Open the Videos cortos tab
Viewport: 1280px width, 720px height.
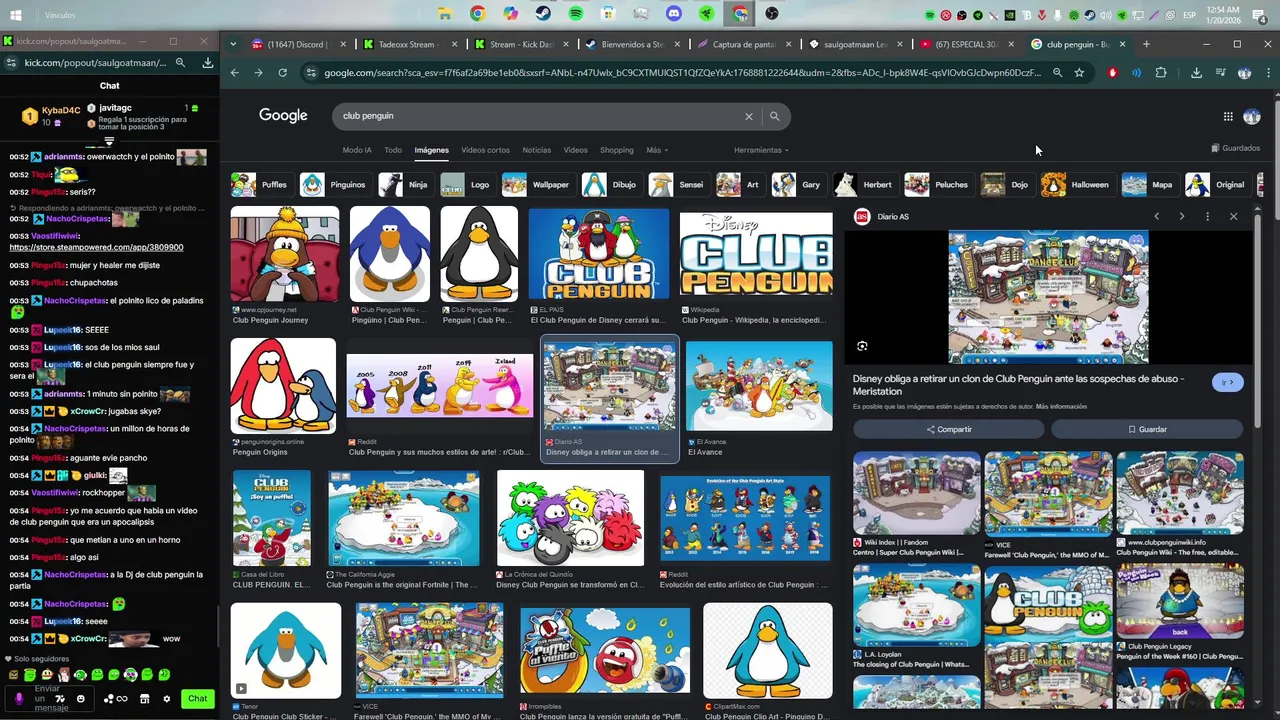(485, 150)
